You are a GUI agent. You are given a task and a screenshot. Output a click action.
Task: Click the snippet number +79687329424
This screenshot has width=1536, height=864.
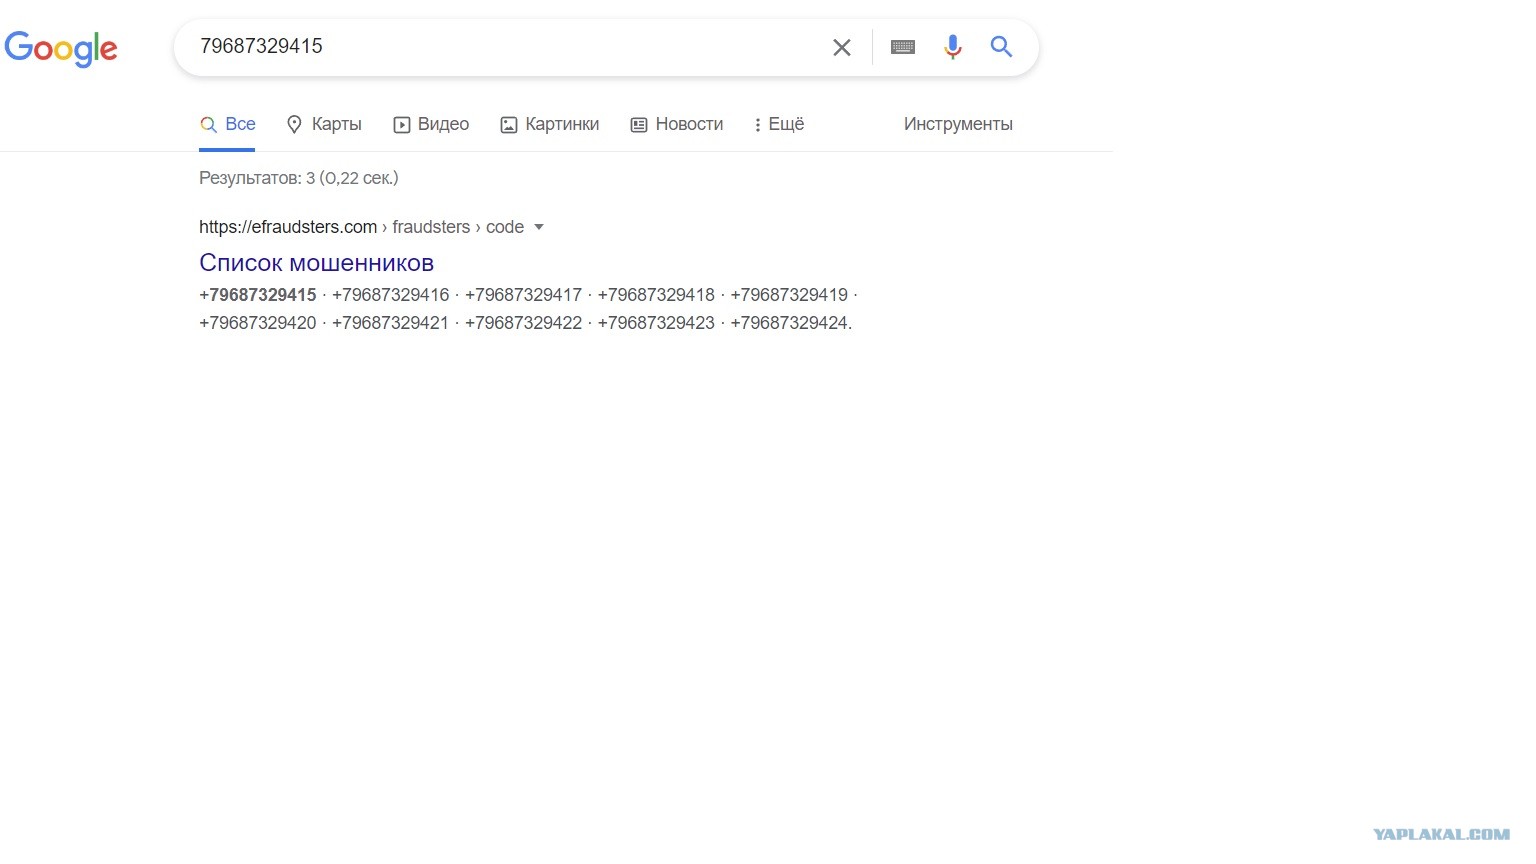[x=790, y=323]
